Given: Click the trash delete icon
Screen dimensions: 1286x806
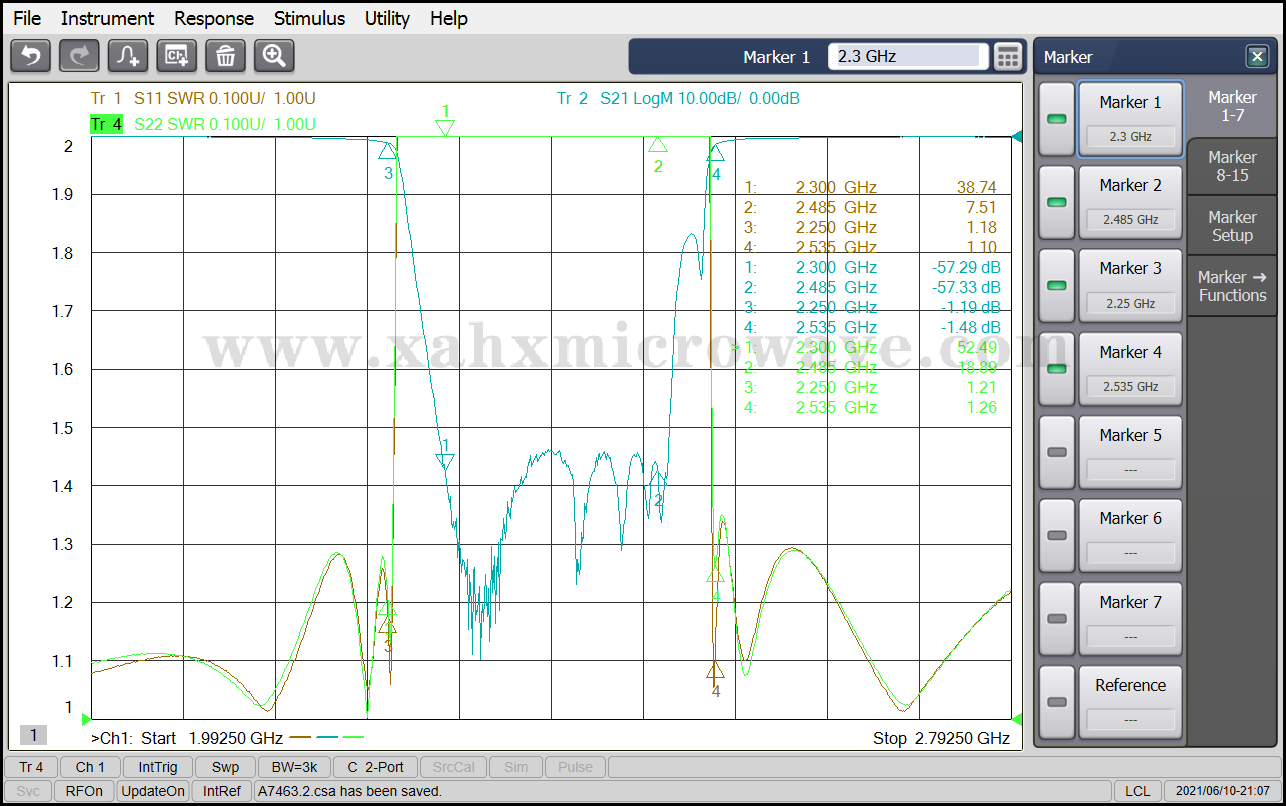Looking at the screenshot, I should 226,56.
